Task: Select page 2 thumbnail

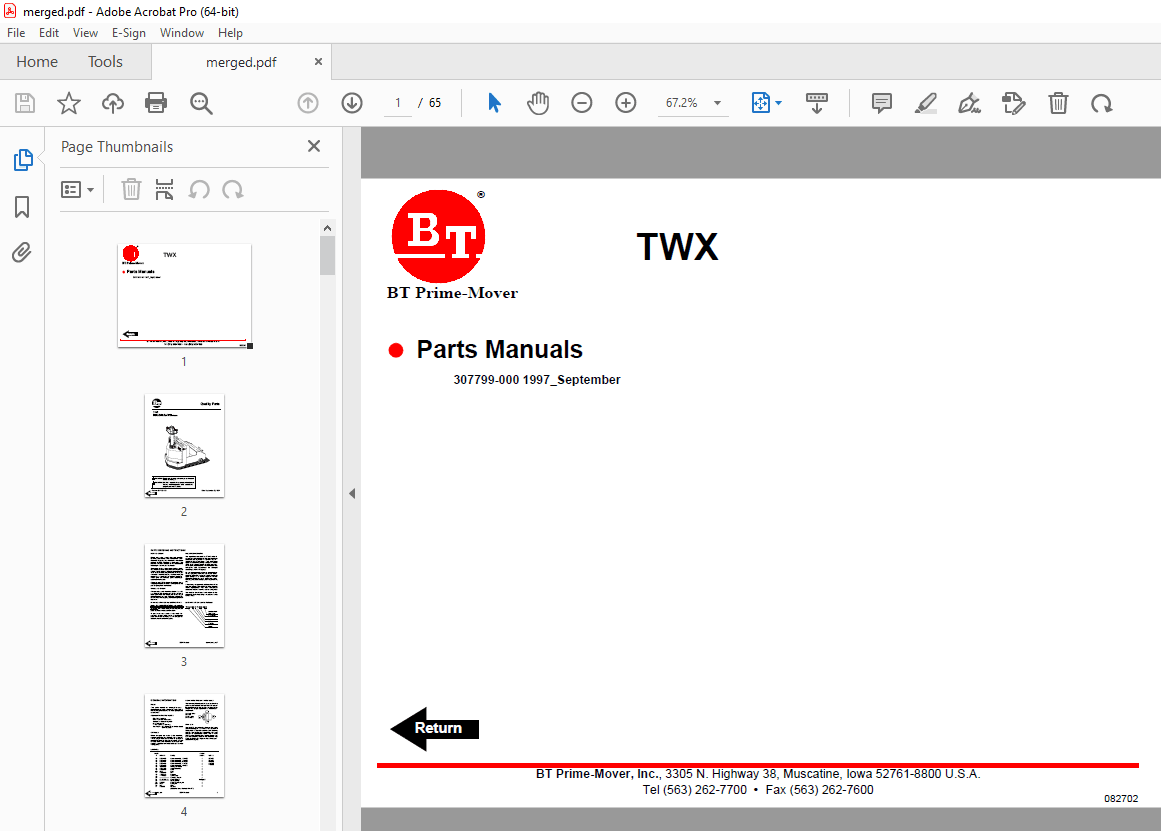Action: 184,445
